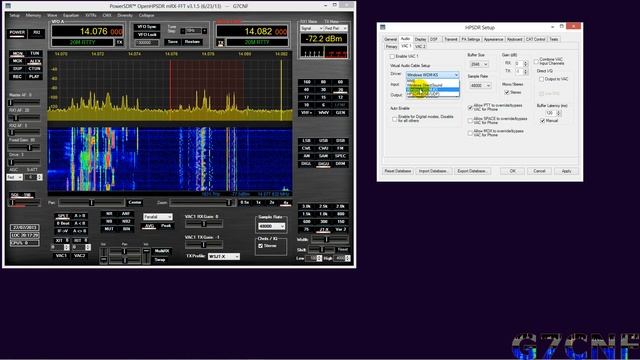Select the 160 meter band button
This screenshot has height=360, width=640.
[307, 82]
